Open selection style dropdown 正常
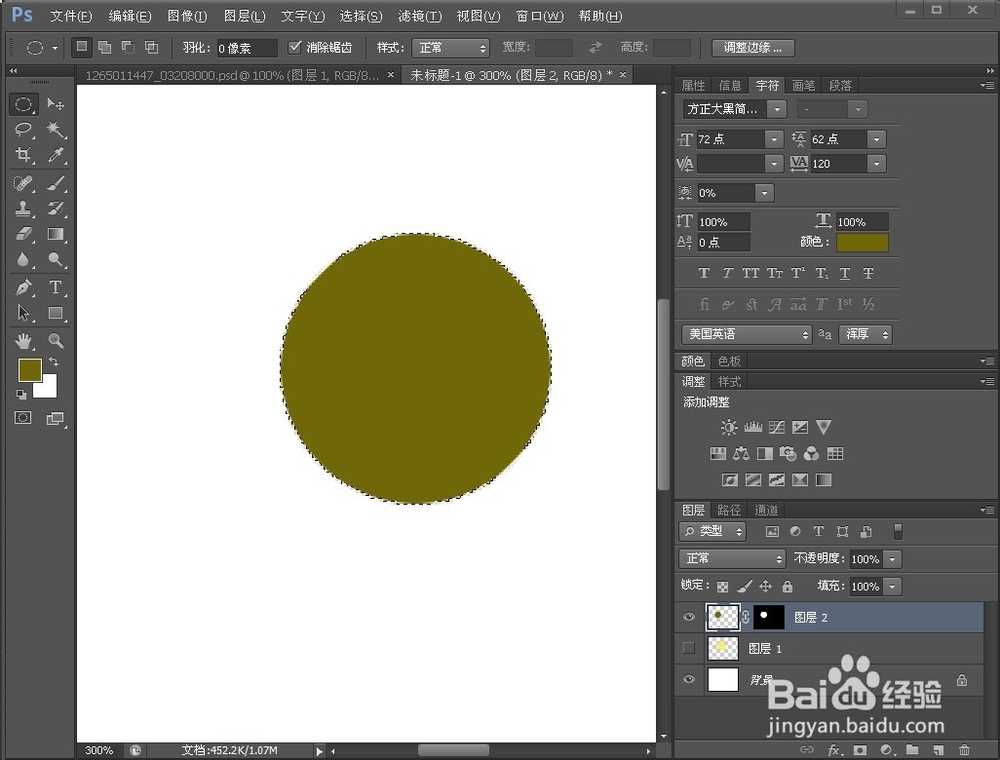Screen dimensions: 1000x760 (x=451, y=47)
